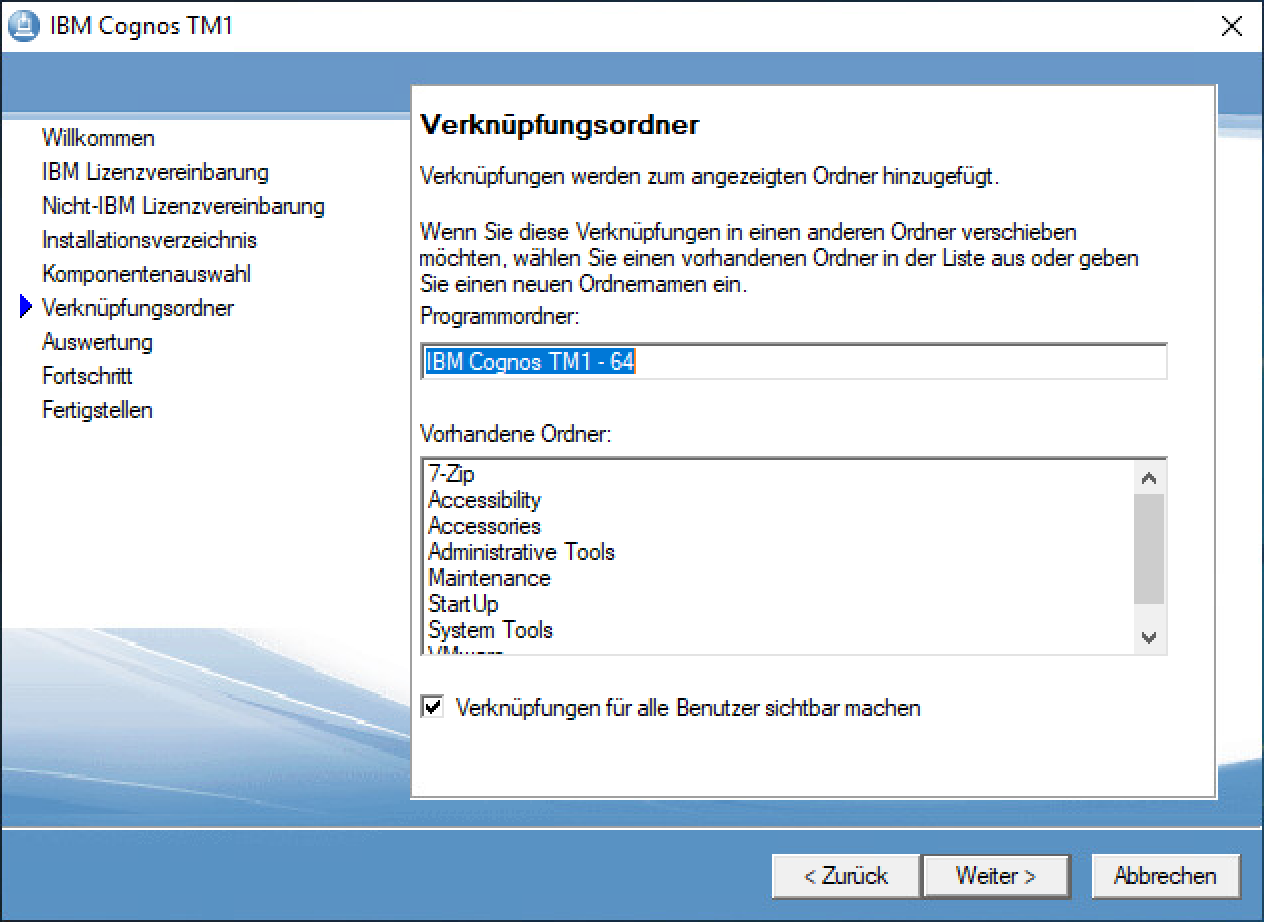Image resolution: width=1264 pixels, height=922 pixels.
Task: Choose System Tools folder entry
Action: [490, 630]
